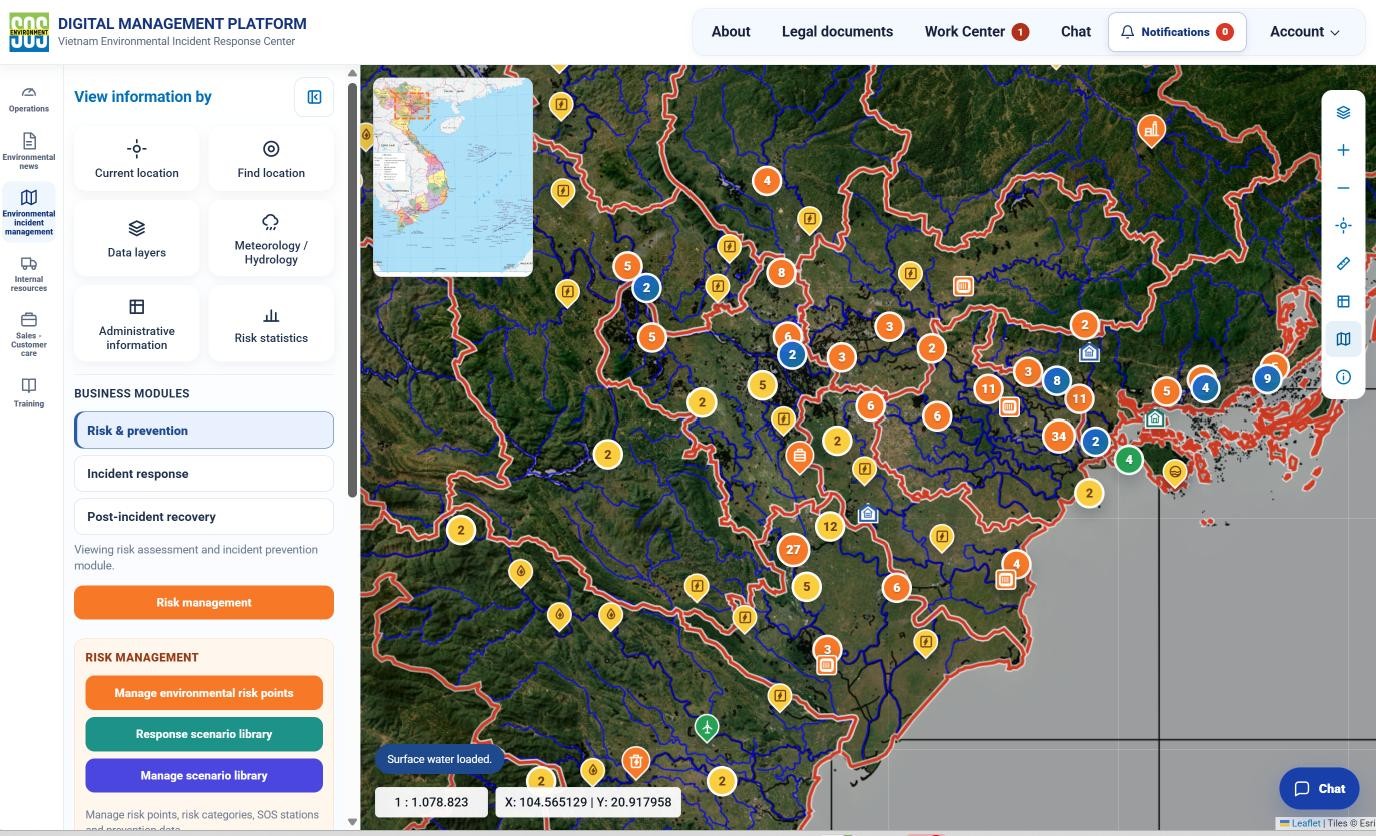Open the Response scenario library
This screenshot has width=1376, height=836.
(x=204, y=734)
